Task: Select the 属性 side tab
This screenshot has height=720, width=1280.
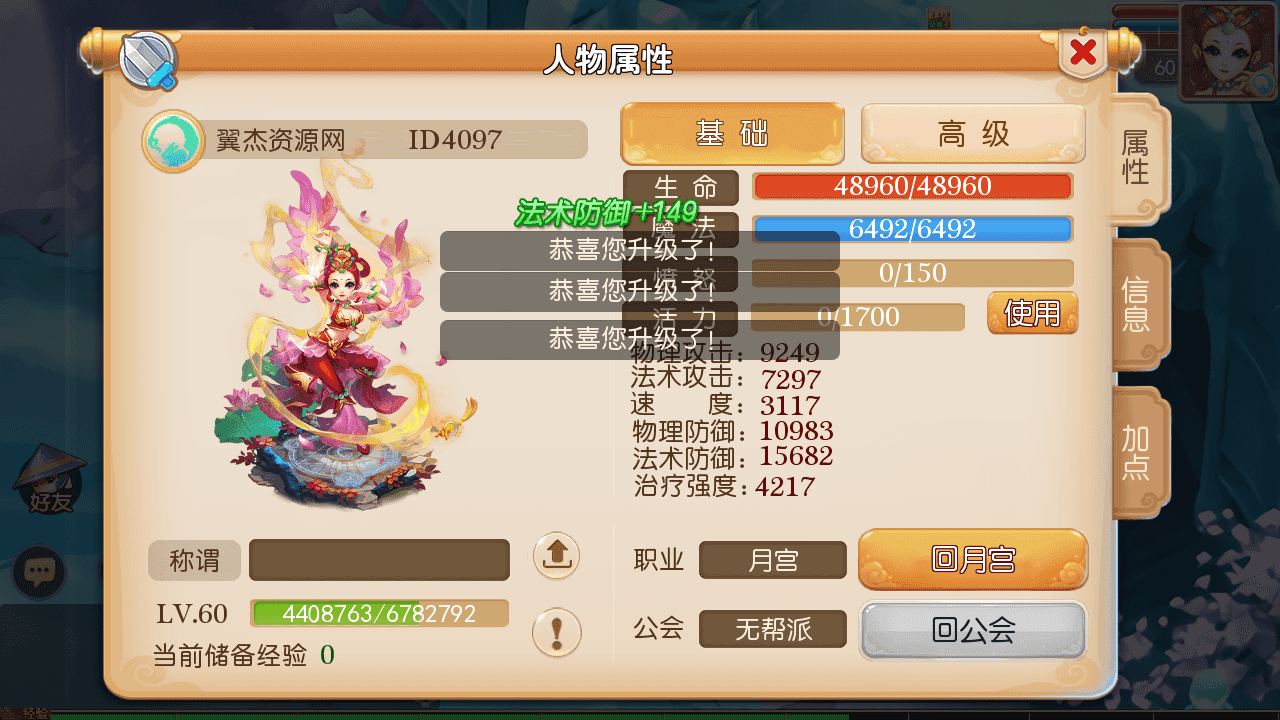Action: pyautogui.click(x=1138, y=158)
